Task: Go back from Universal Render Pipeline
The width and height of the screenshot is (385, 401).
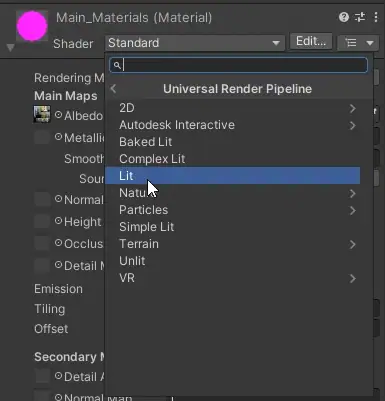Action: click(x=113, y=89)
